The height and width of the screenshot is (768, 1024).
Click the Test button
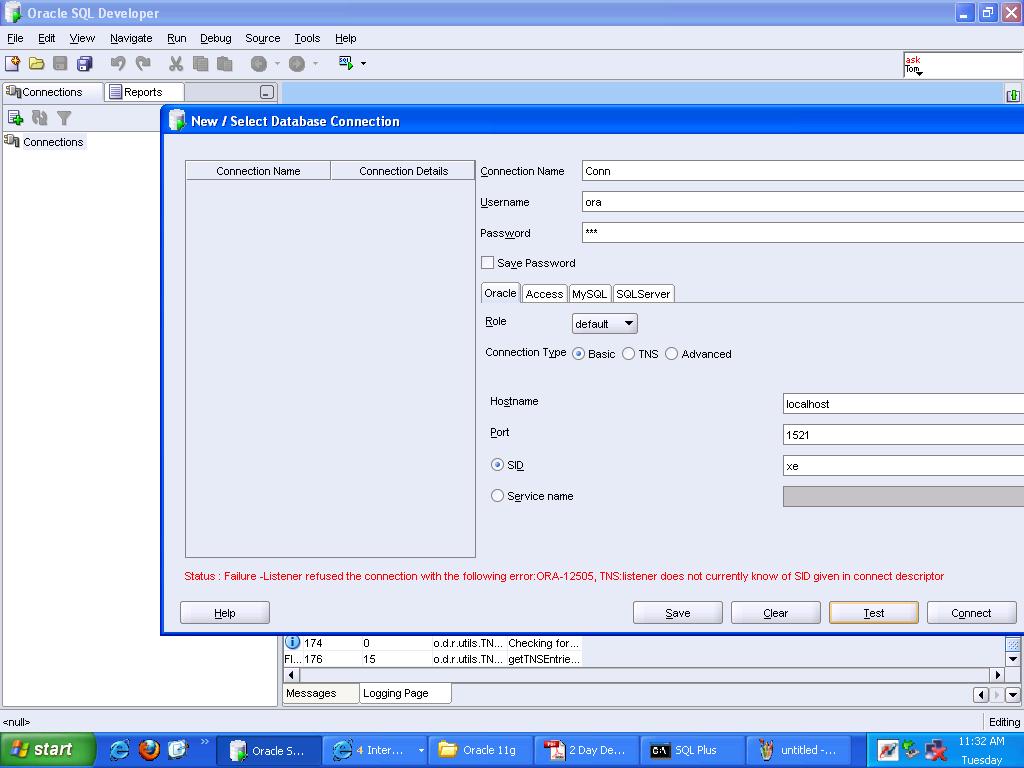[x=873, y=613]
